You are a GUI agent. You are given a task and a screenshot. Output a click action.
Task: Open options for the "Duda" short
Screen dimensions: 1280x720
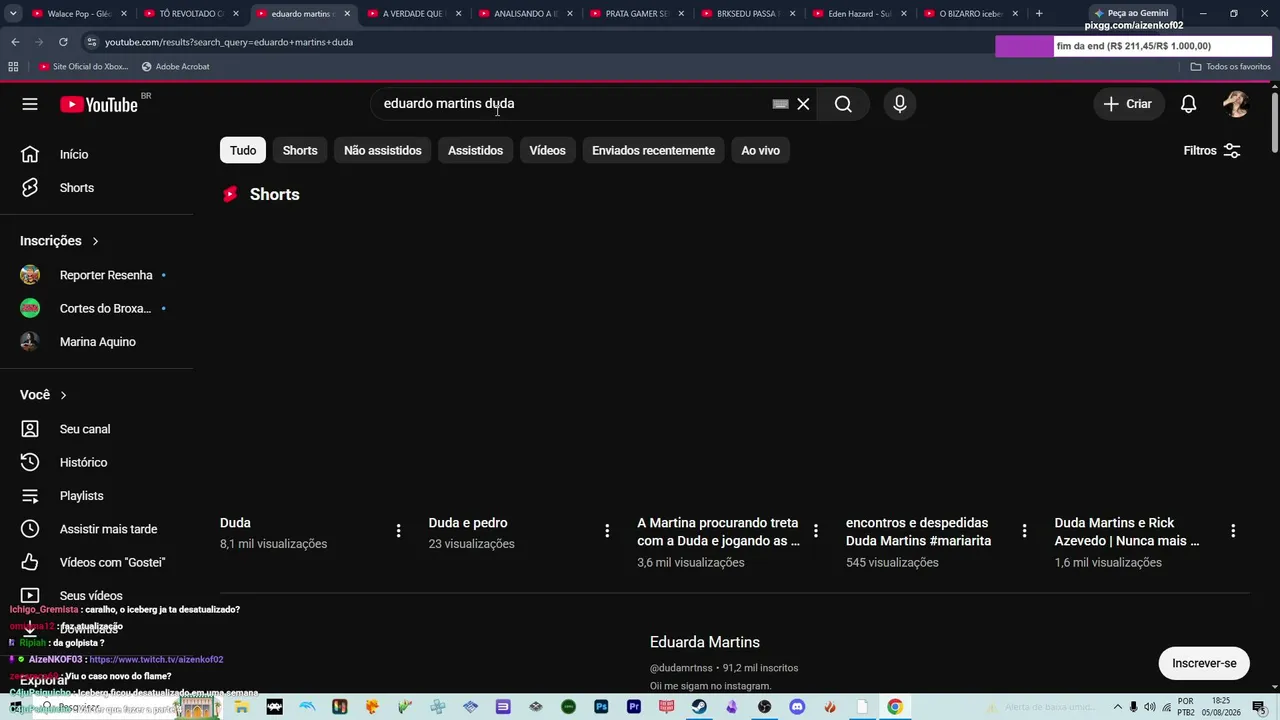(398, 531)
